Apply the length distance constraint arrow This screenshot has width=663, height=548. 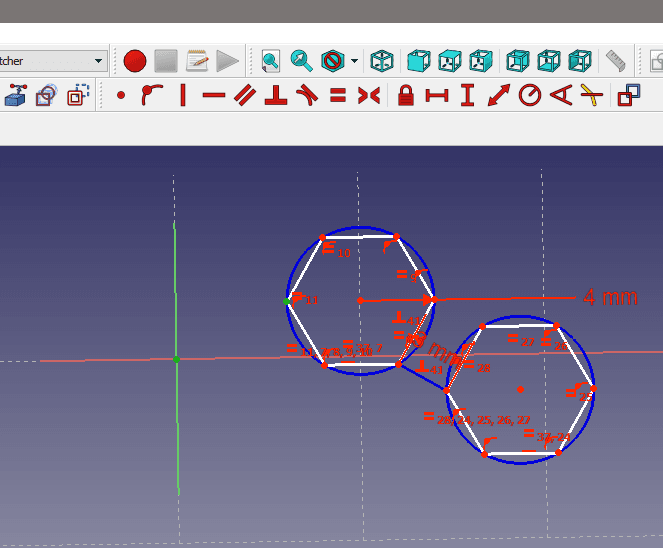point(499,95)
